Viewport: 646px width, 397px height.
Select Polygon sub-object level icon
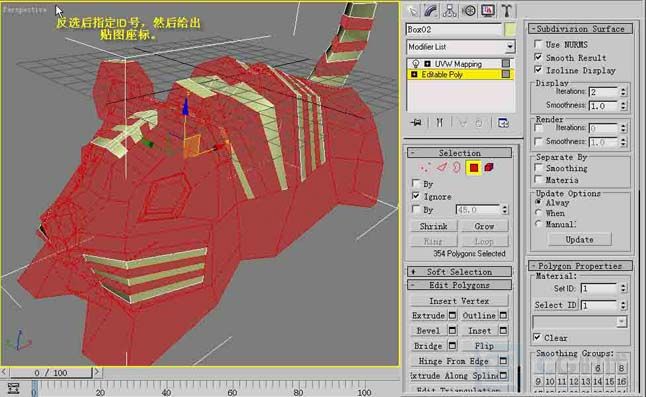473,168
